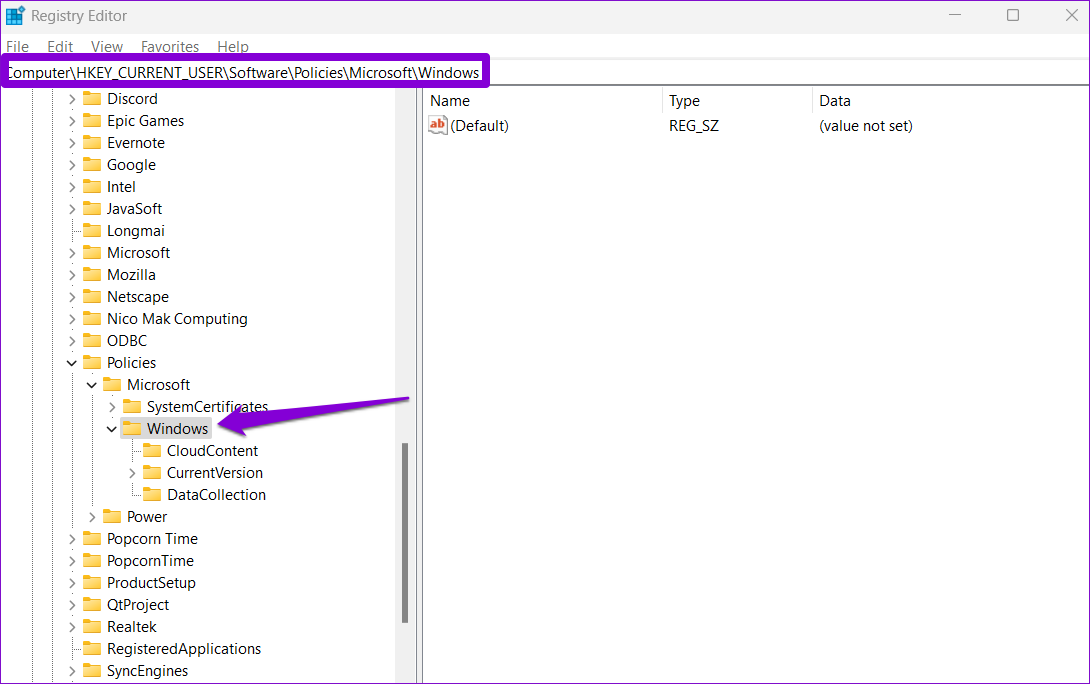Collapse the Policies key
Image resolution: width=1090 pixels, height=684 pixels.
point(72,363)
